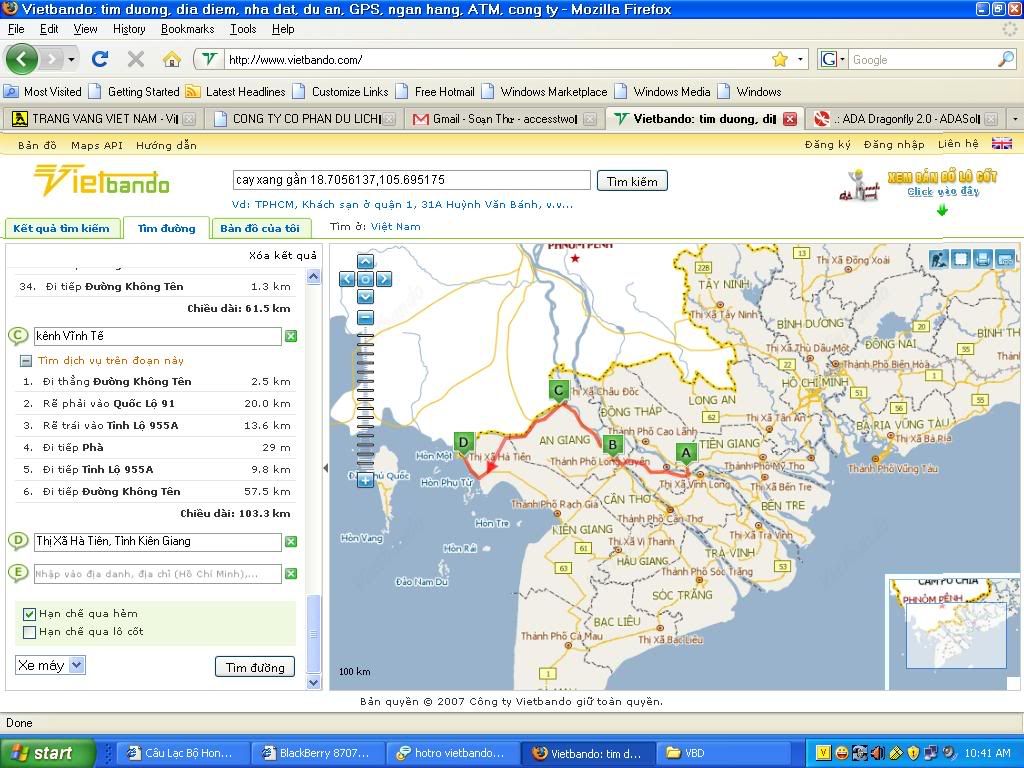
Task: Switch language with the UK flag icon
Action: 1001,144
